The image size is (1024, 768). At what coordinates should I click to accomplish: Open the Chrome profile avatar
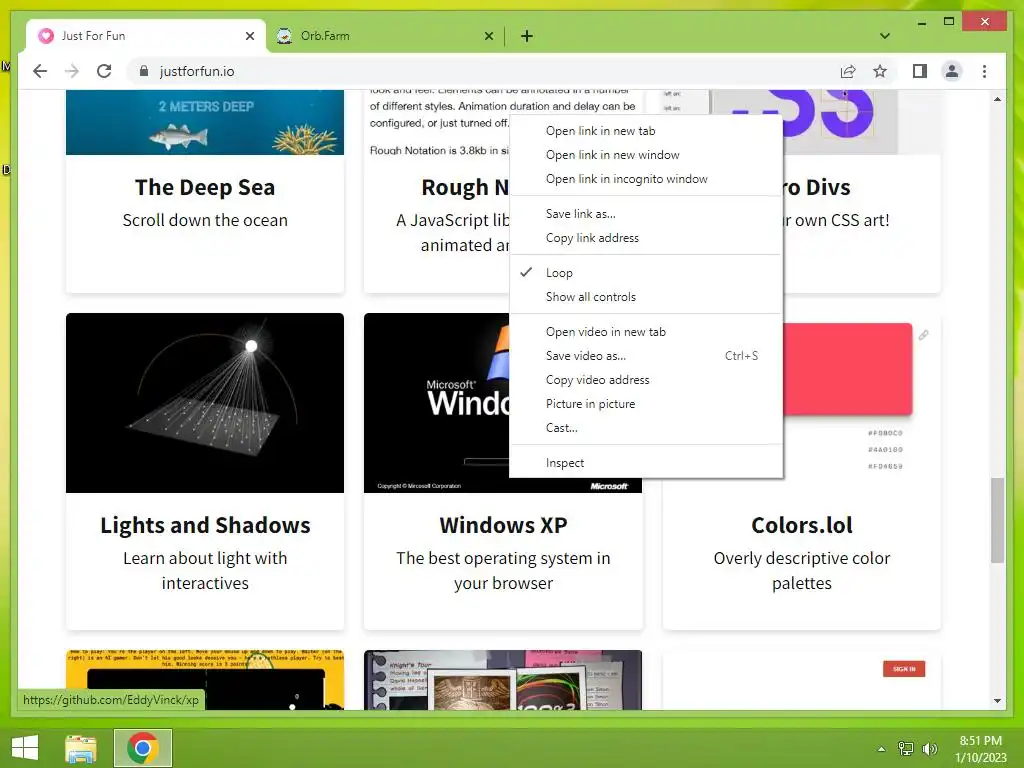click(952, 71)
